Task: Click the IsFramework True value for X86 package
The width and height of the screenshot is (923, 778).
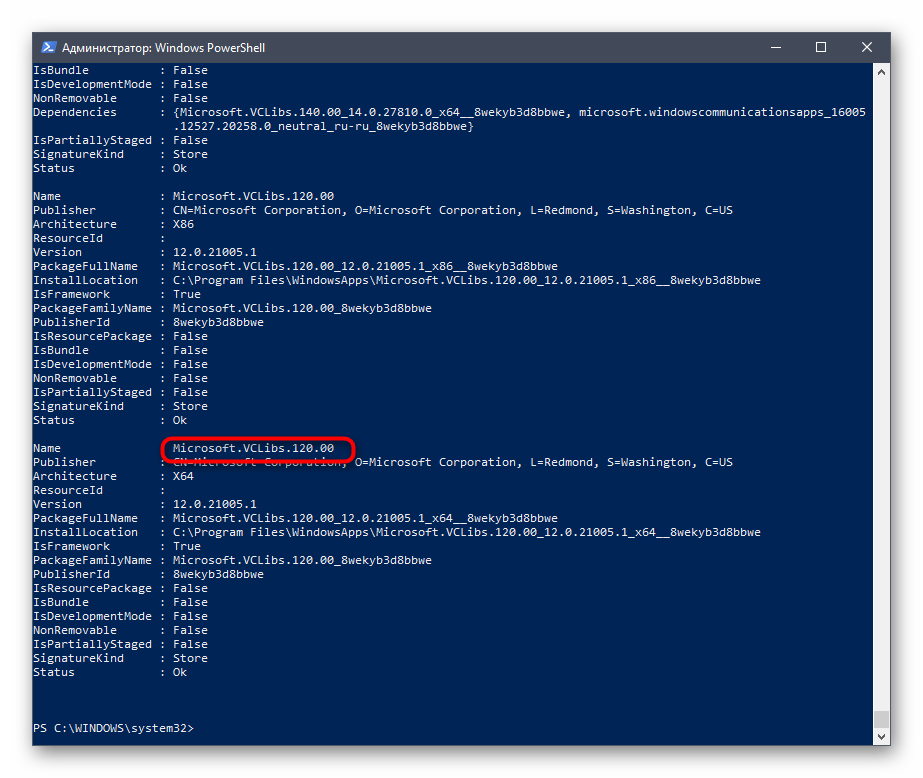Action: [187, 294]
